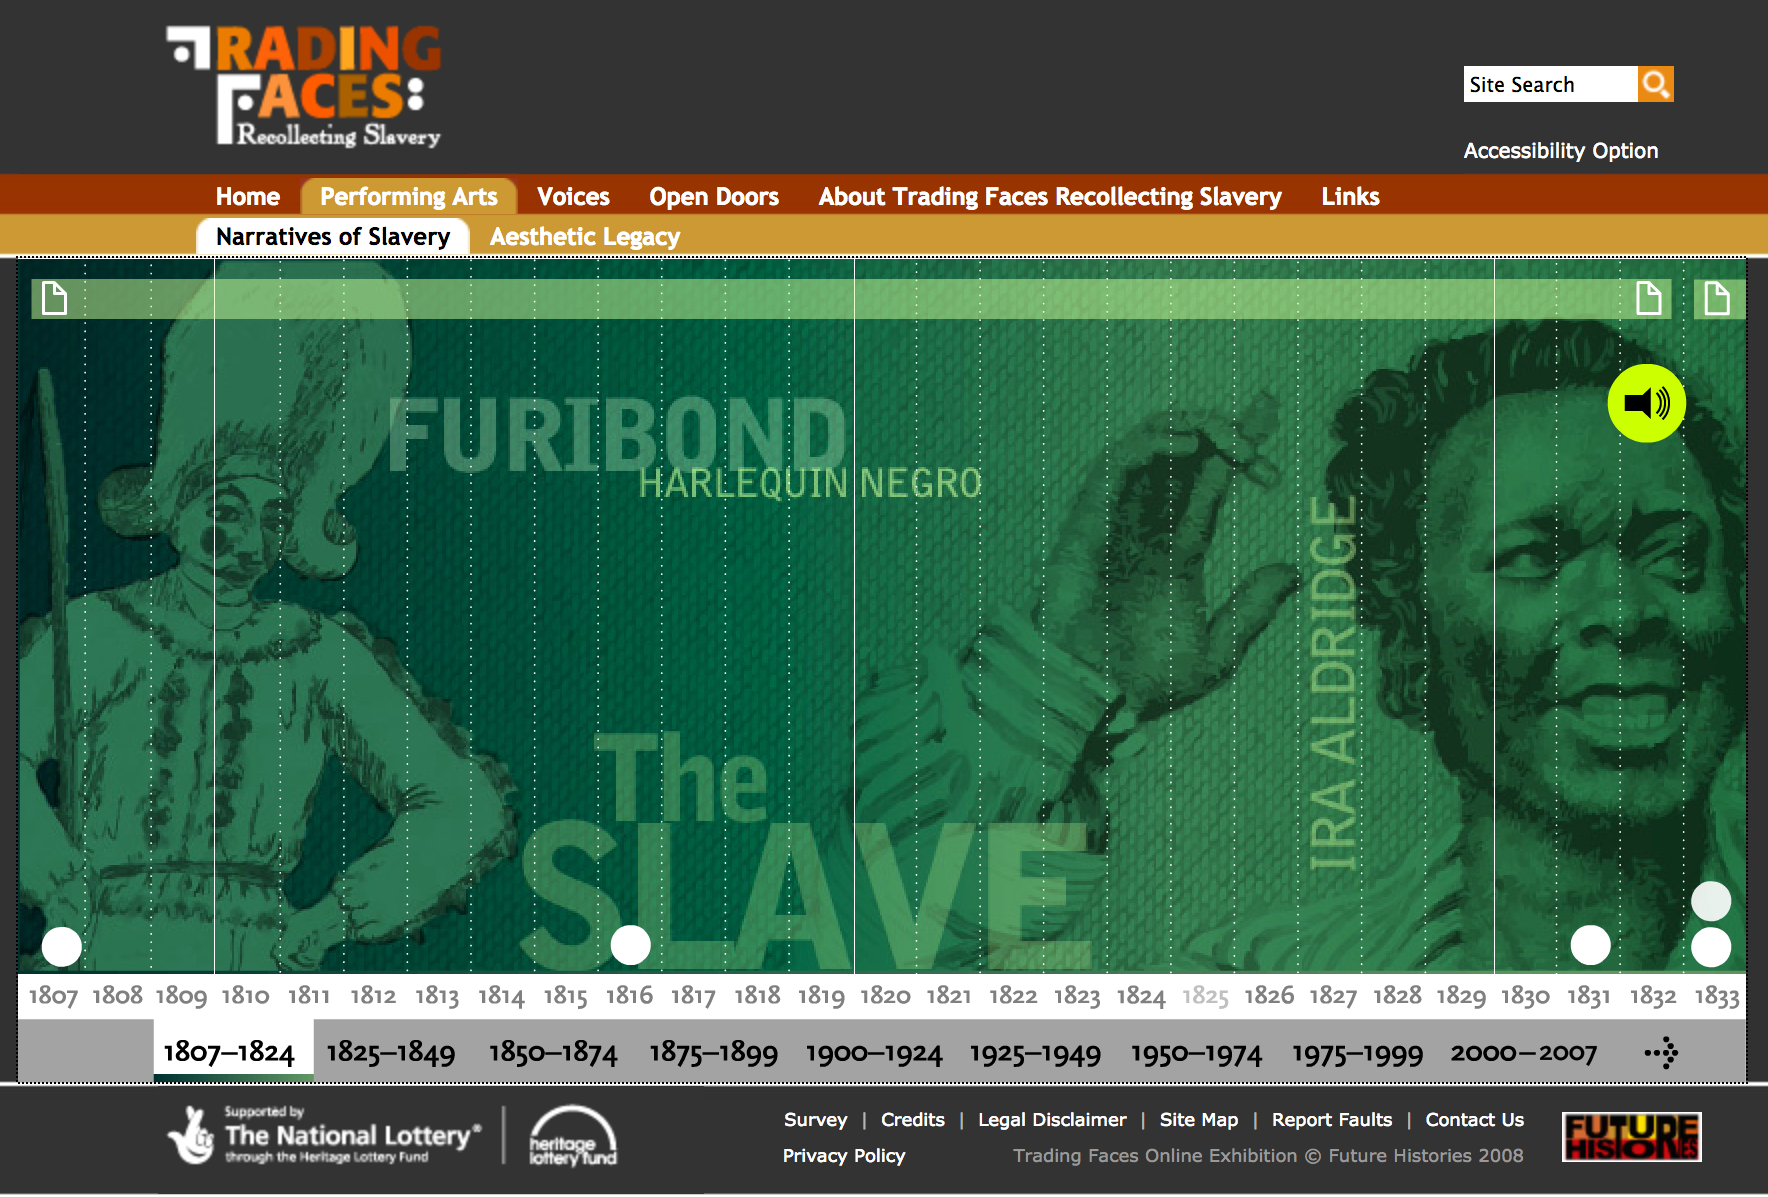
Task: Select the year 1820 on timeline
Action: [885, 996]
